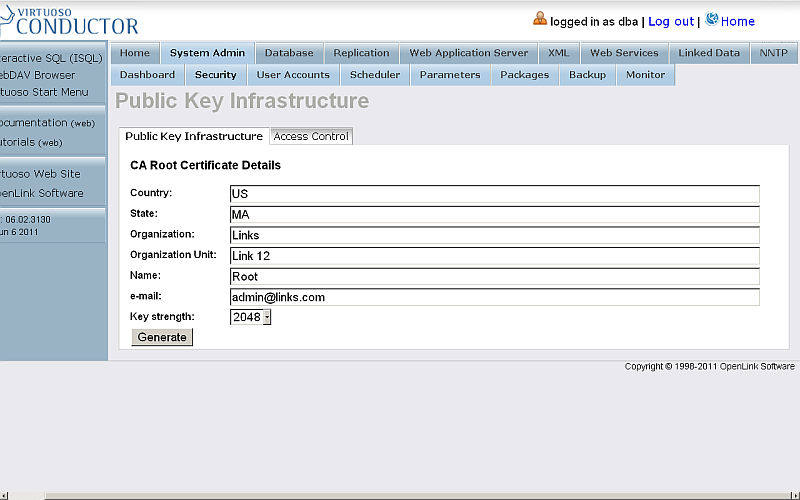Go to the Web Application Server tab
The width and height of the screenshot is (800, 500).
[x=469, y=53]
